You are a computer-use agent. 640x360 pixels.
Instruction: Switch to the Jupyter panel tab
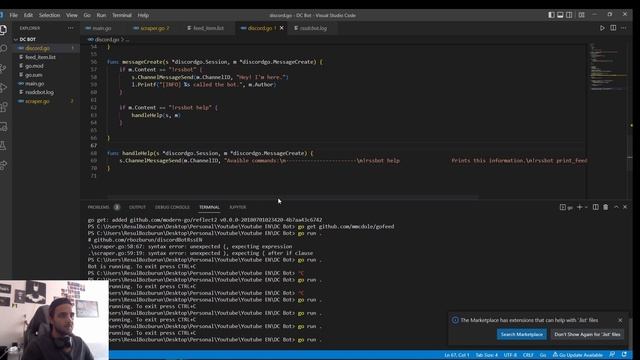tap(238, 207)
